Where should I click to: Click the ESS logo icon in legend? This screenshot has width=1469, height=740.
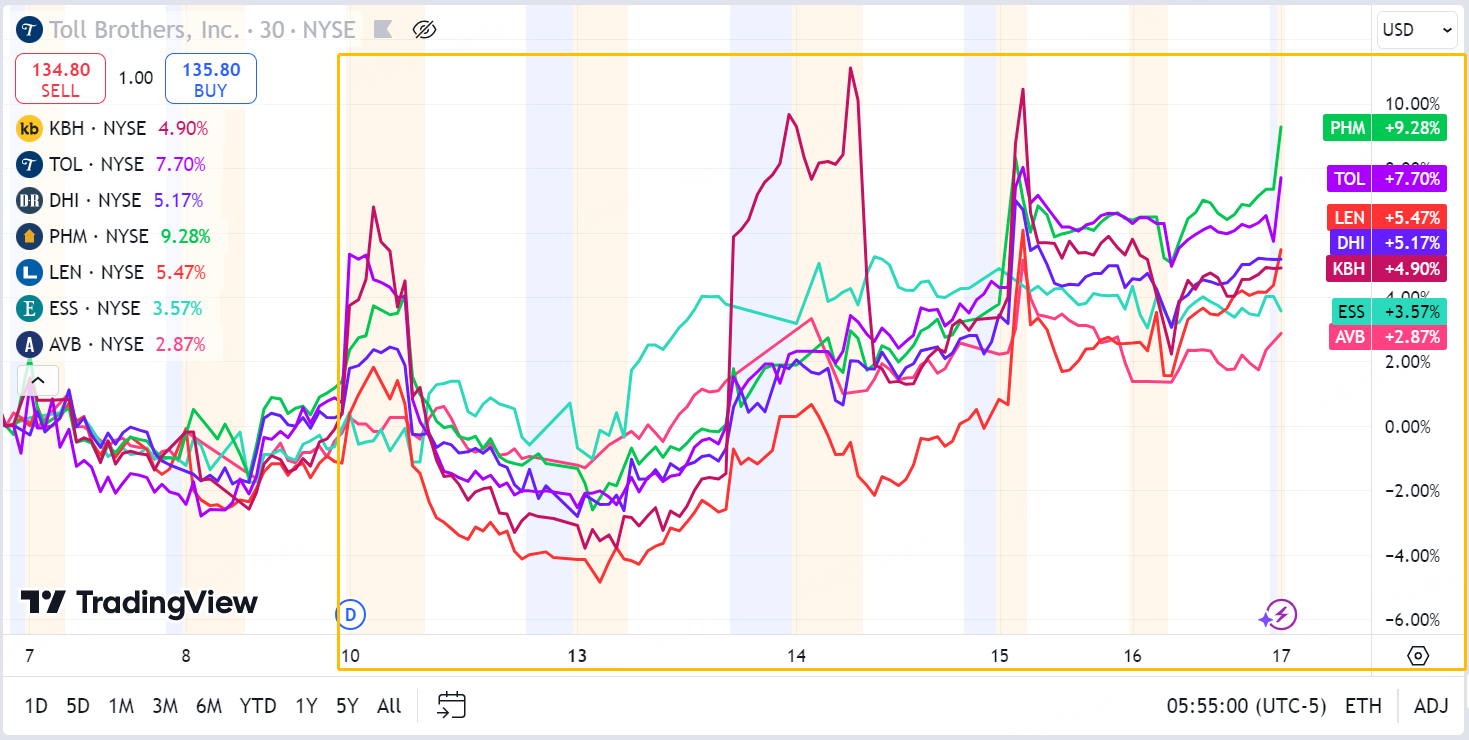click(30, 308)
